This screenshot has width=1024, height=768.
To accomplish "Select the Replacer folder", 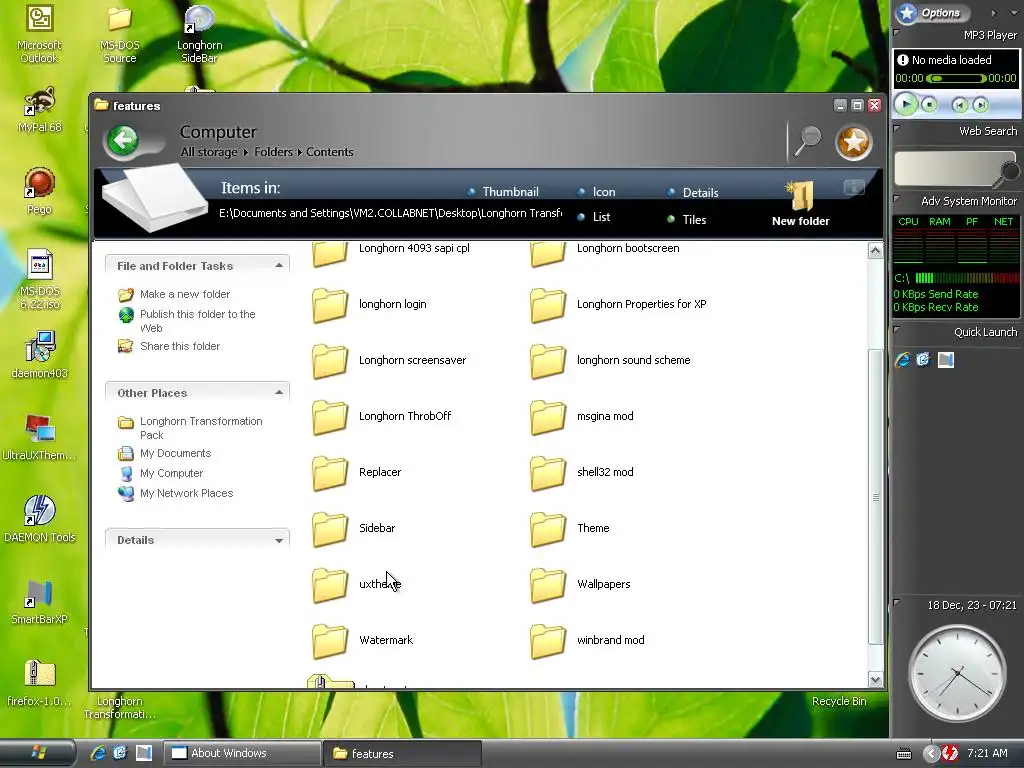I will (x=357, y=472).
